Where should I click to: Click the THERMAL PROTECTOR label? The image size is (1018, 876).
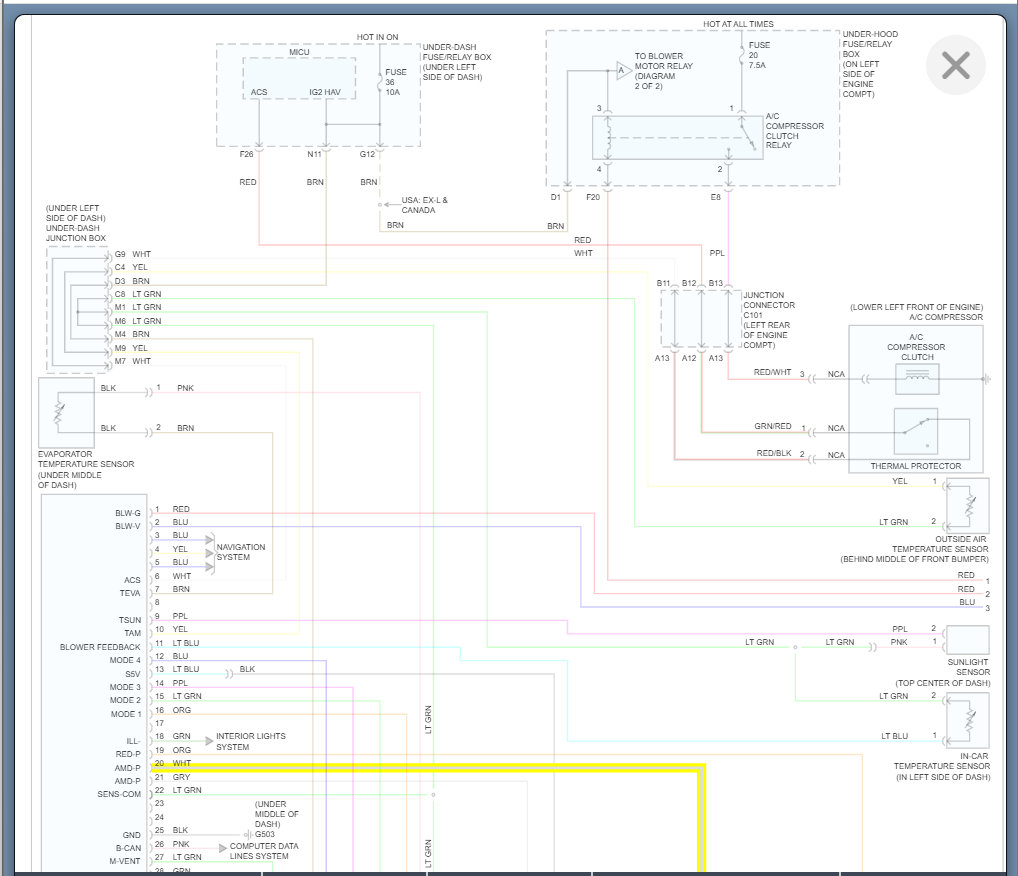(x=915, y=466)
